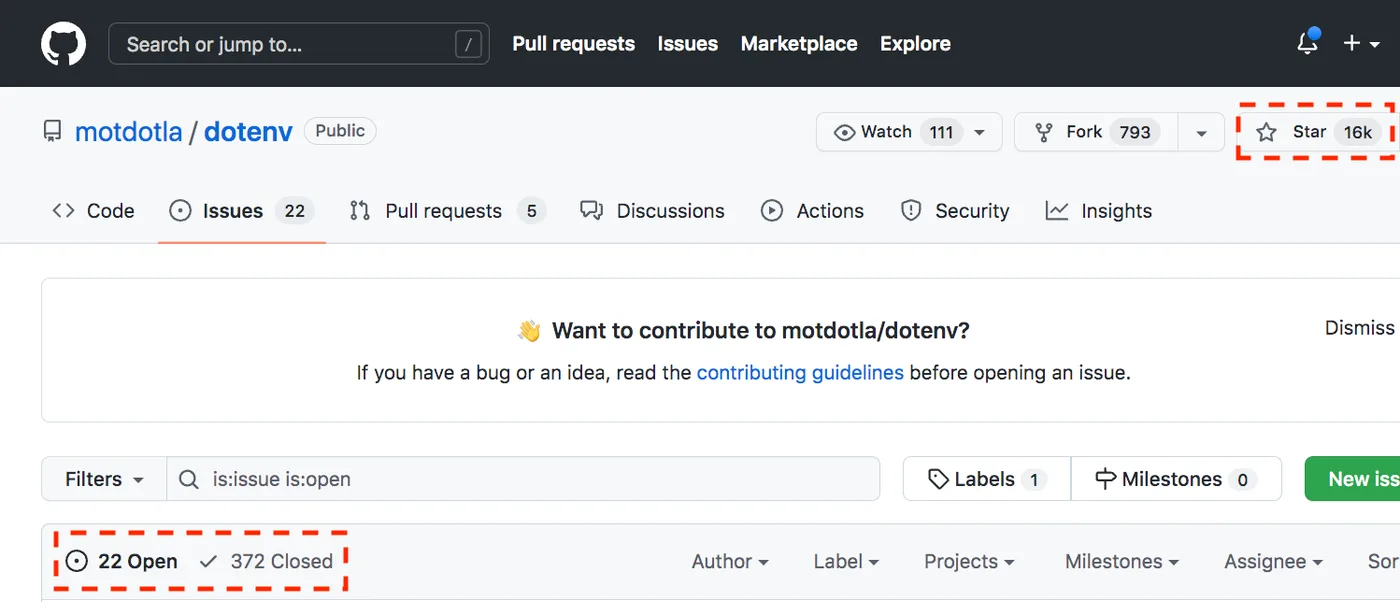Open Marketplace in the top navigation
The height and width of the screenshot is (602, 1400).
tap(799, 44)
